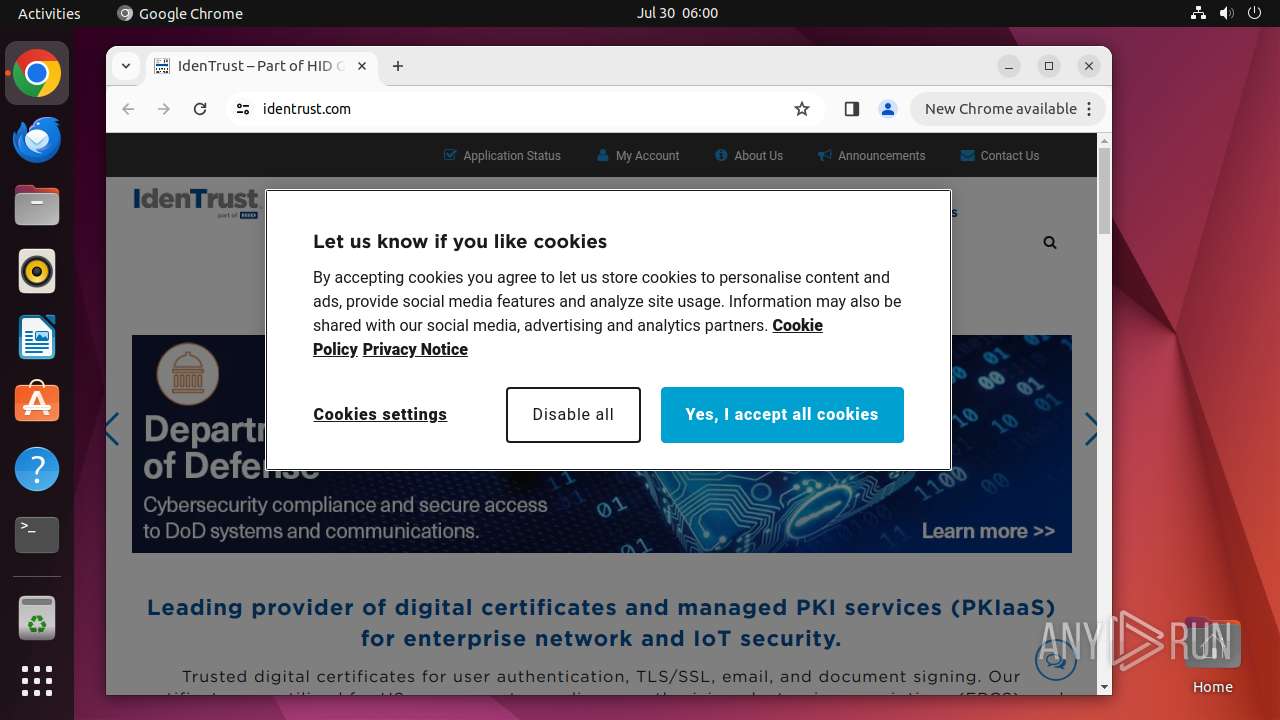
Task: Open the Home folder icon on the desktop
Action: coord(1212,655)
